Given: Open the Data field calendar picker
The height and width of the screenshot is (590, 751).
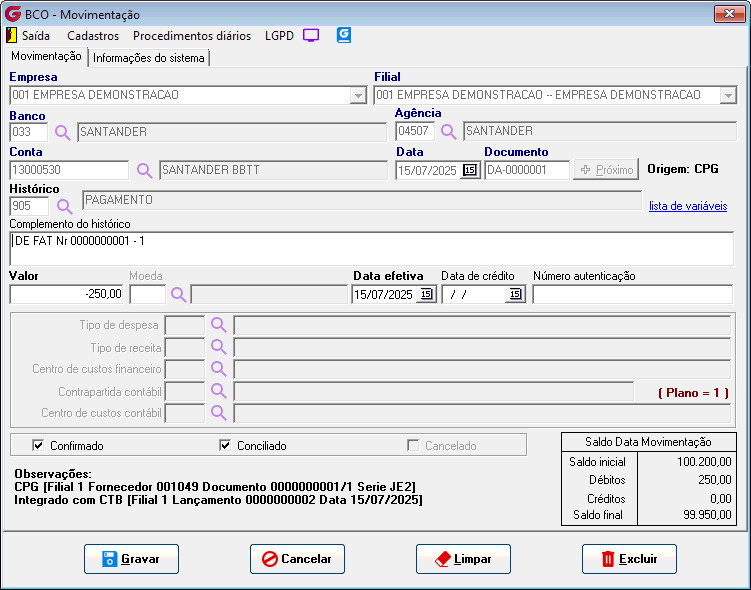Looking at the screenshot, I should click(470, 170).
